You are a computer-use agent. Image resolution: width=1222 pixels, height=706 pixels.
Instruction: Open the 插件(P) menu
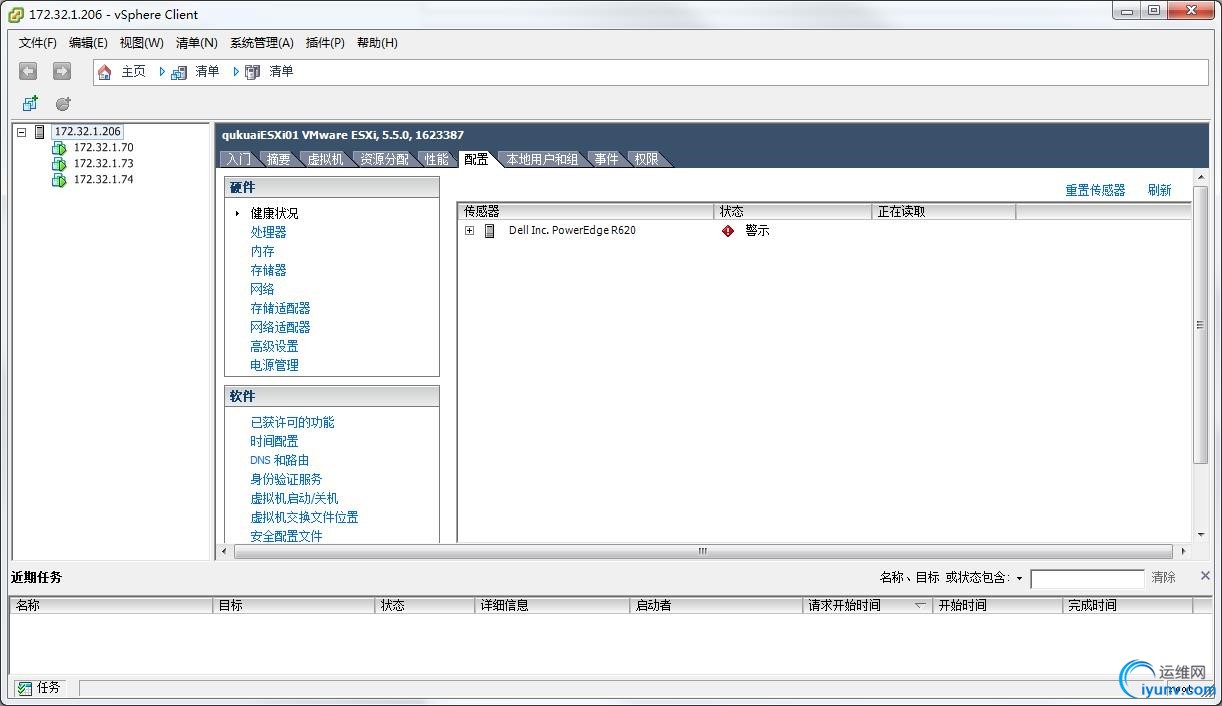click(x=325, y=43)
